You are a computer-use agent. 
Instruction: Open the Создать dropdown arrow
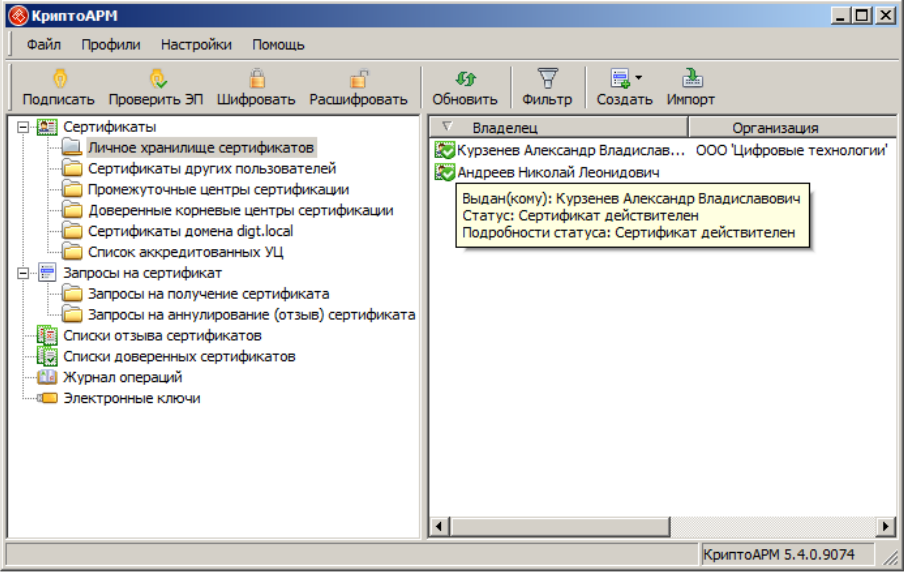(x=639, y=77)
